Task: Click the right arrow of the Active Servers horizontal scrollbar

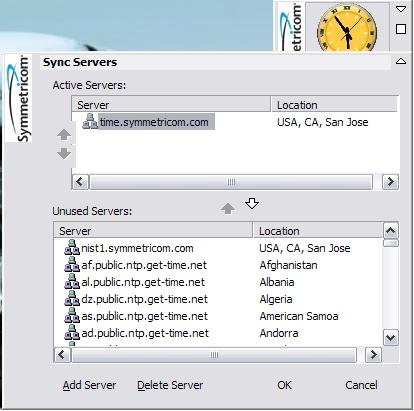Action: (390, 182)
